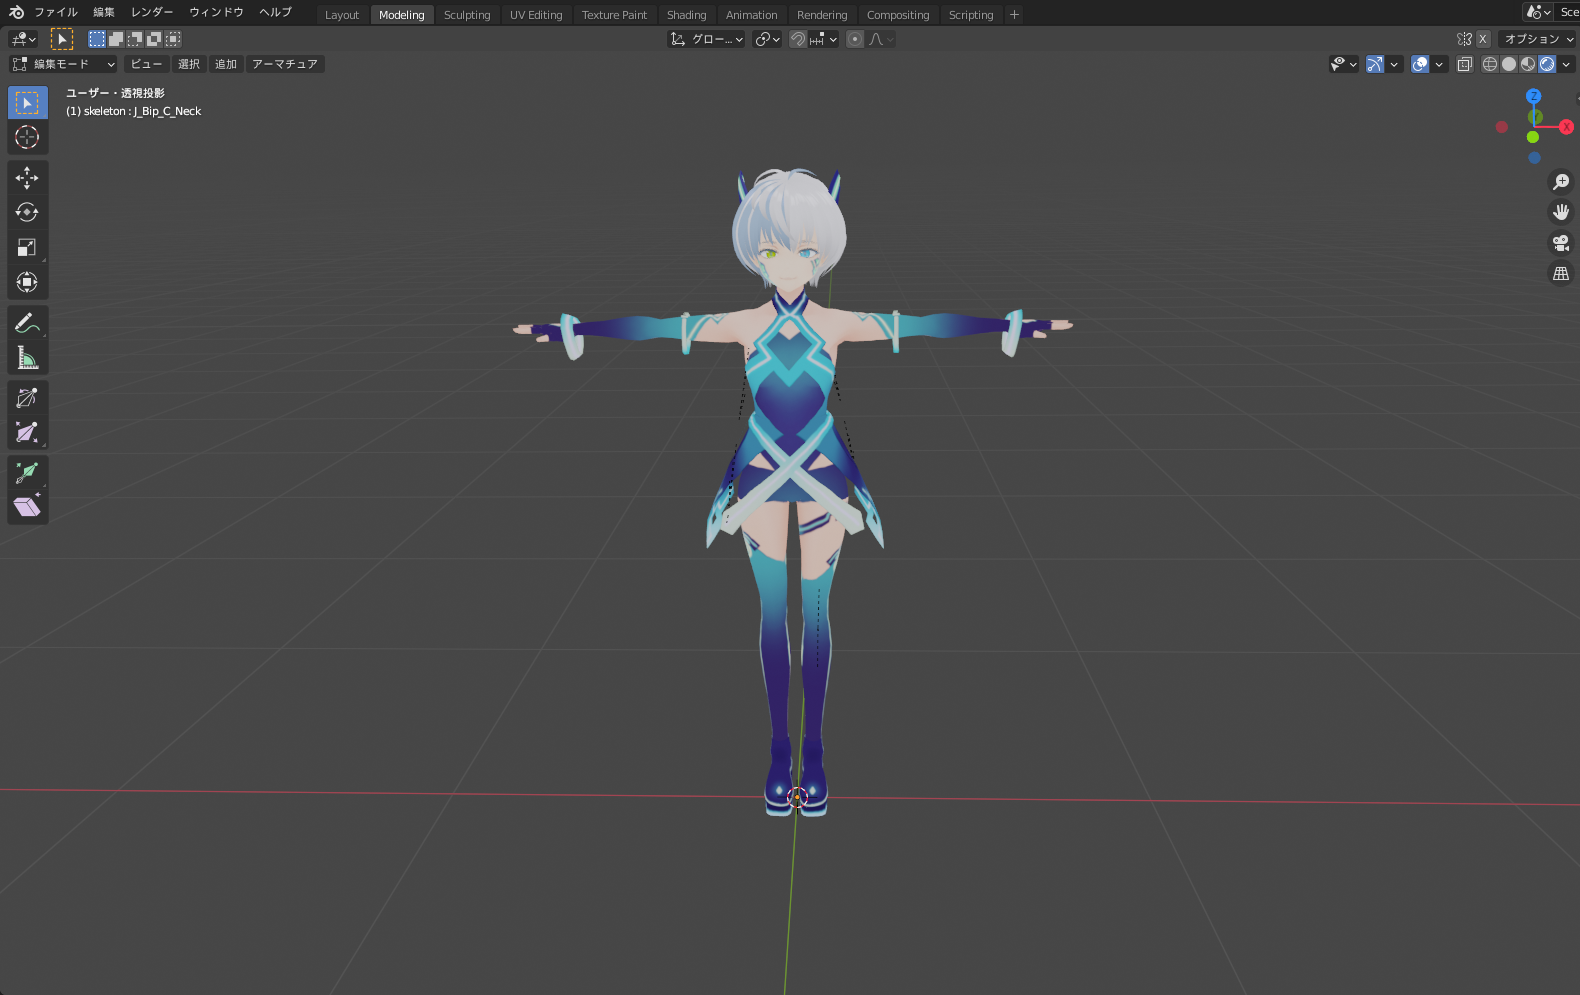
Task: Toggle show gizmos button
Action: tap(1375, 64)
